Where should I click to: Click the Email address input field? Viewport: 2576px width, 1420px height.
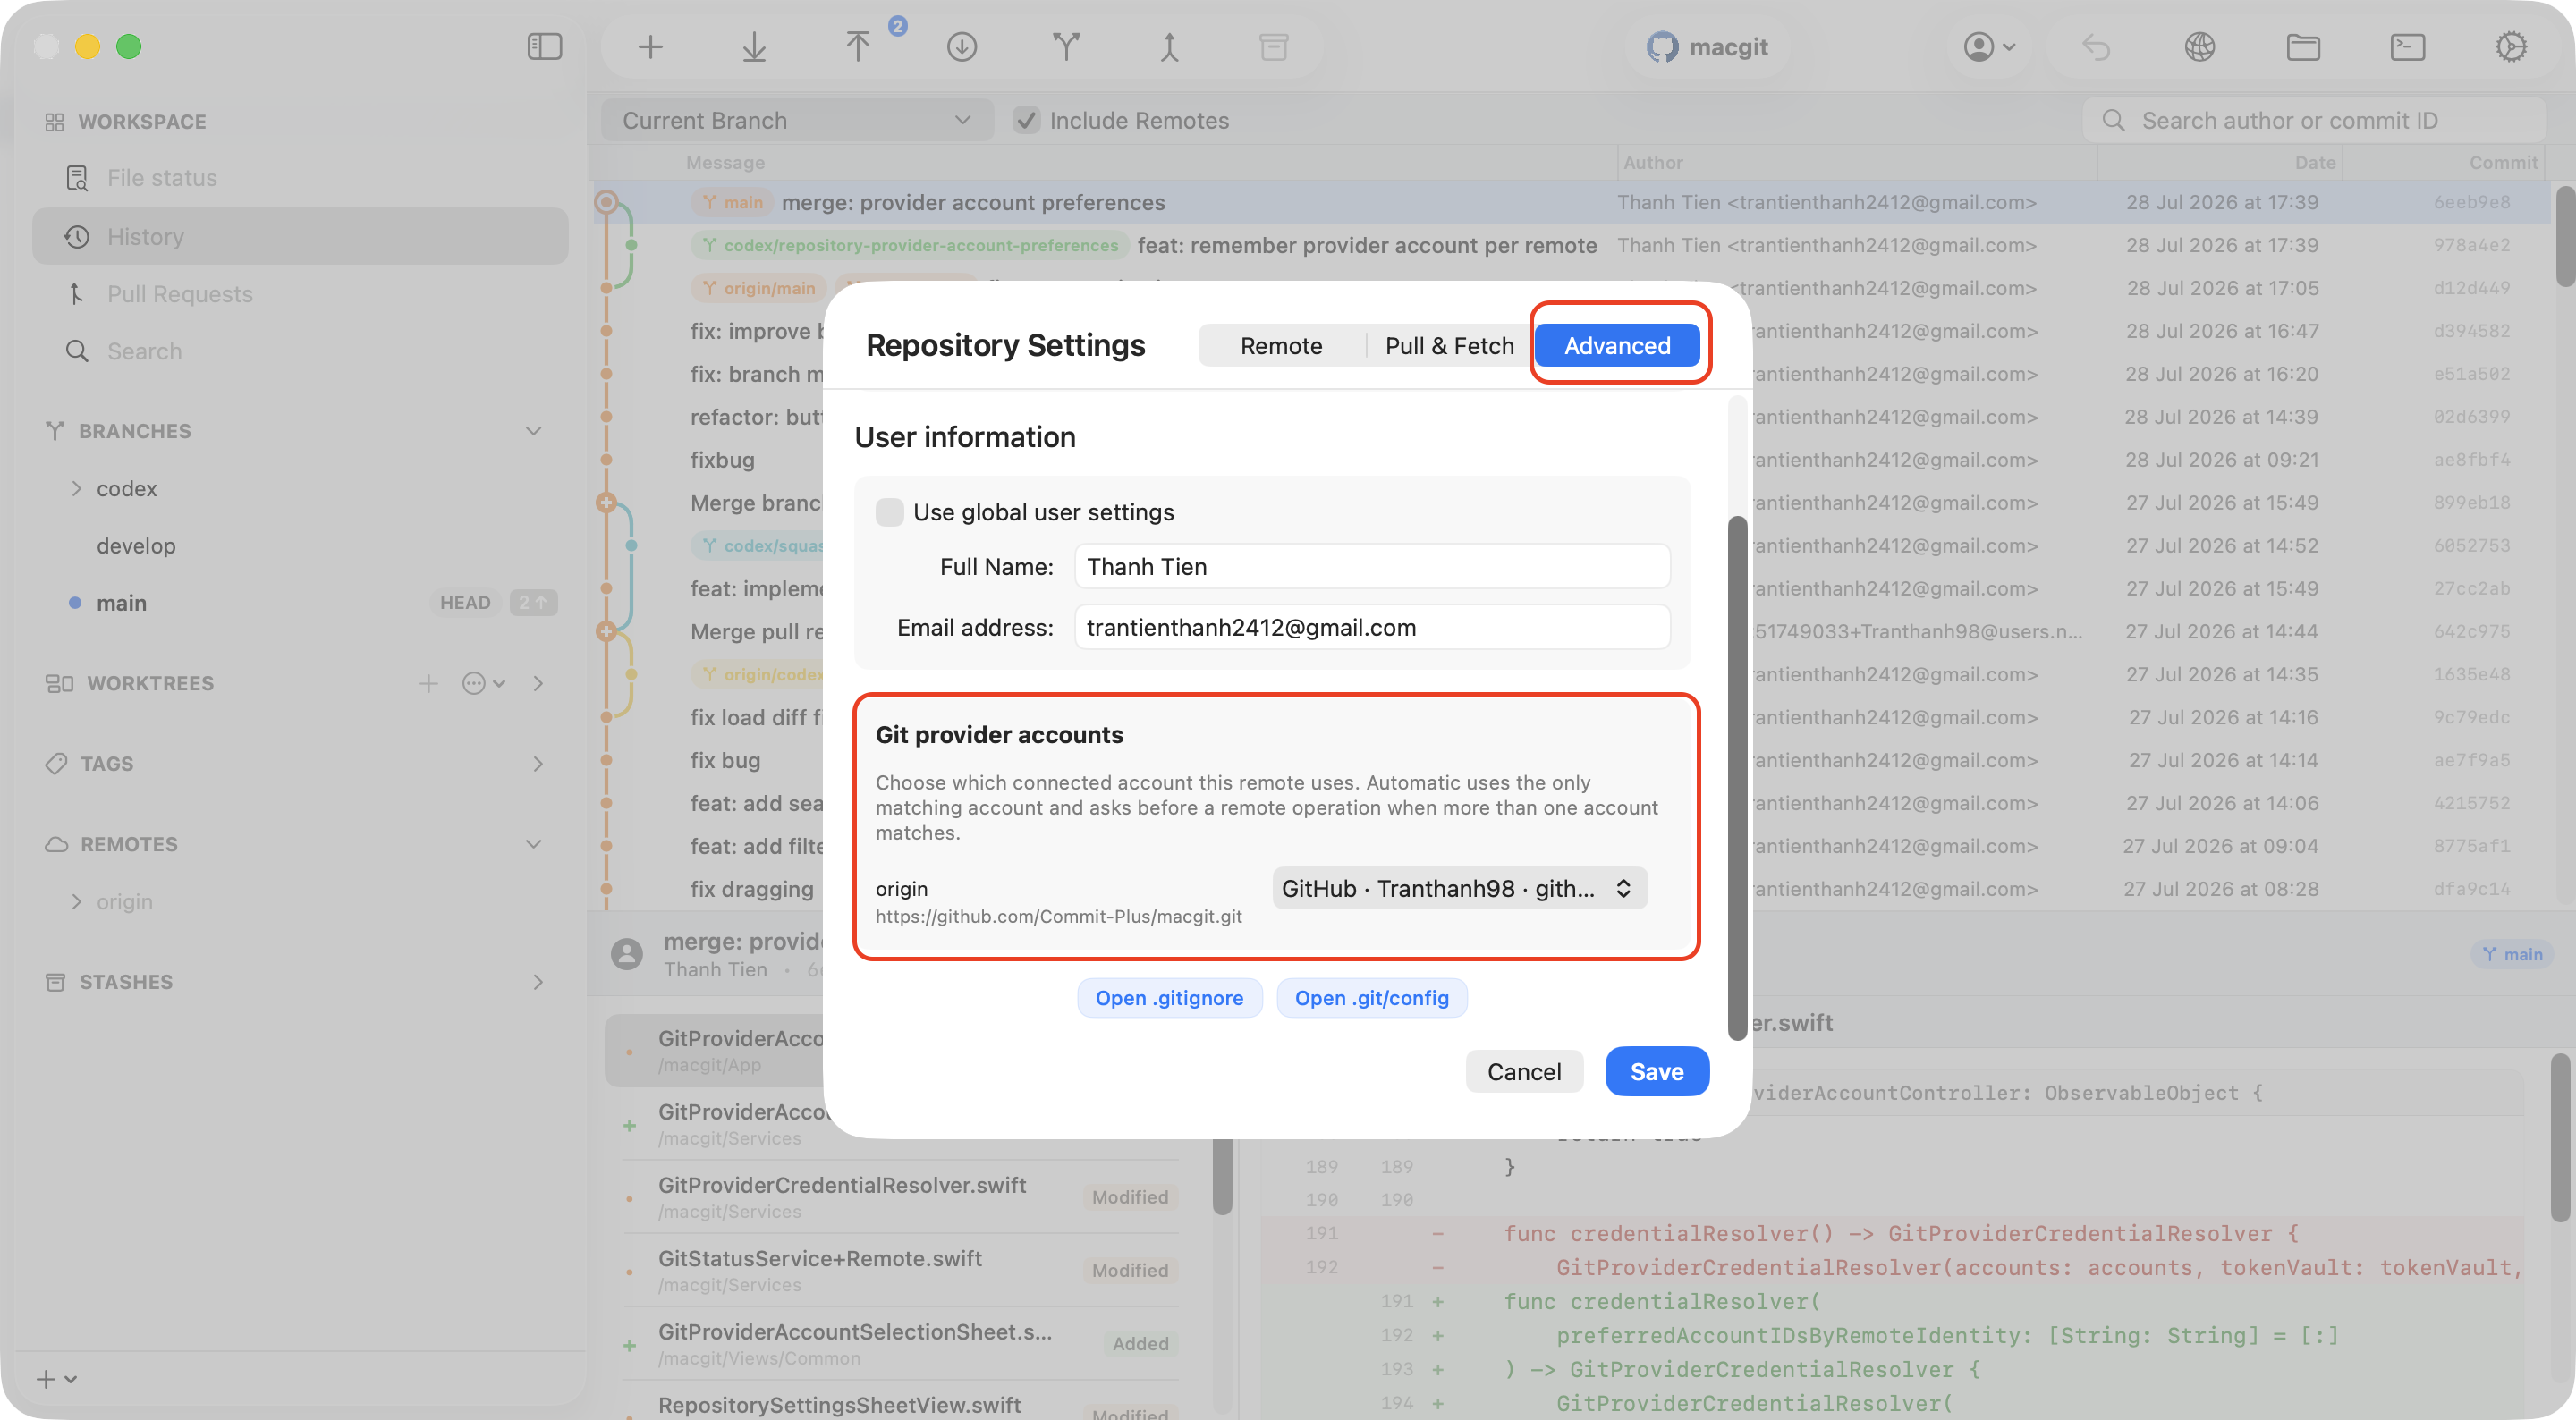pyautogui.click(x=1372, y=628)
